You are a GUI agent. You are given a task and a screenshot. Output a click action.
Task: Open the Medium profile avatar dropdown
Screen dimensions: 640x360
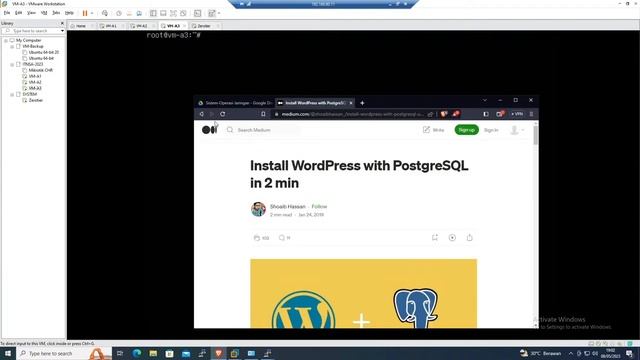517,130
